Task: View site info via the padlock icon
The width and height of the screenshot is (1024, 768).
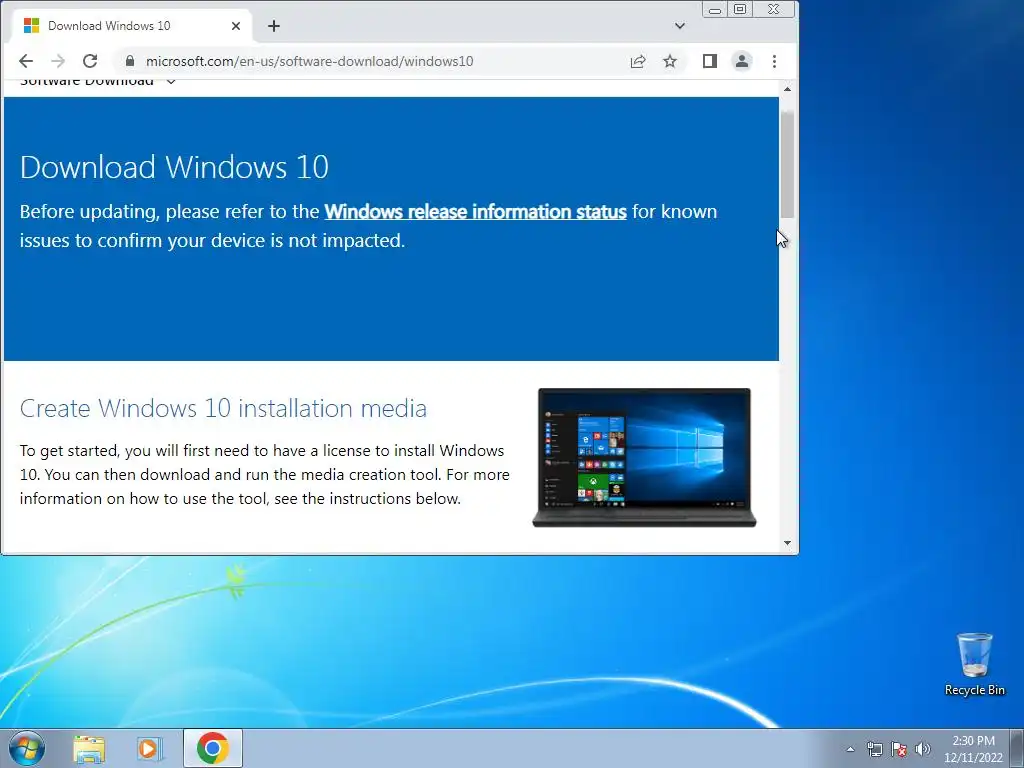Action: [x=129, y=61]
